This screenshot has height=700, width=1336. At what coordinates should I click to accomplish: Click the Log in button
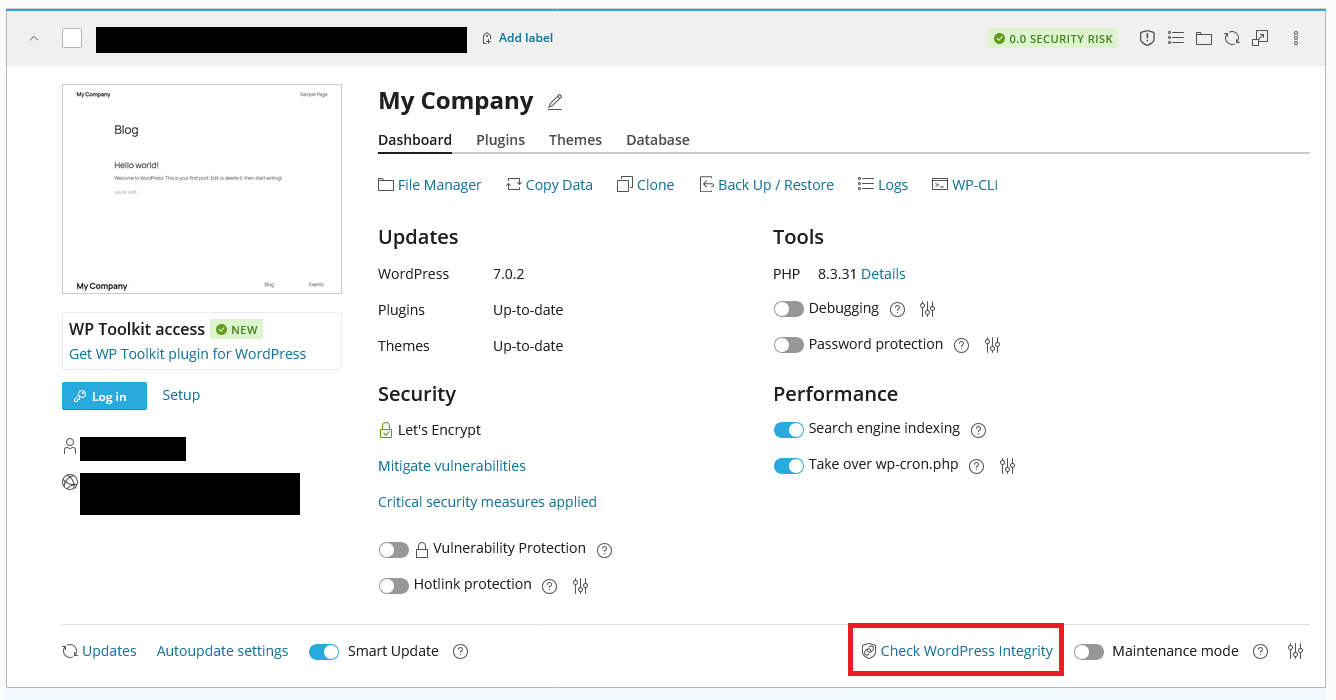point(104,396)
